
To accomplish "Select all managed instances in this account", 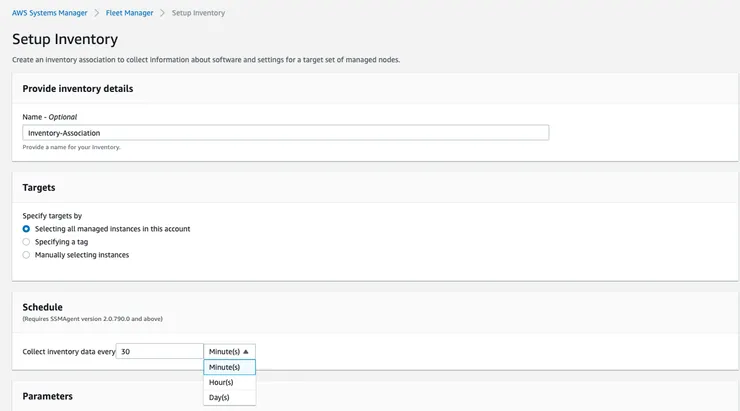I will [x=26, y=229].
